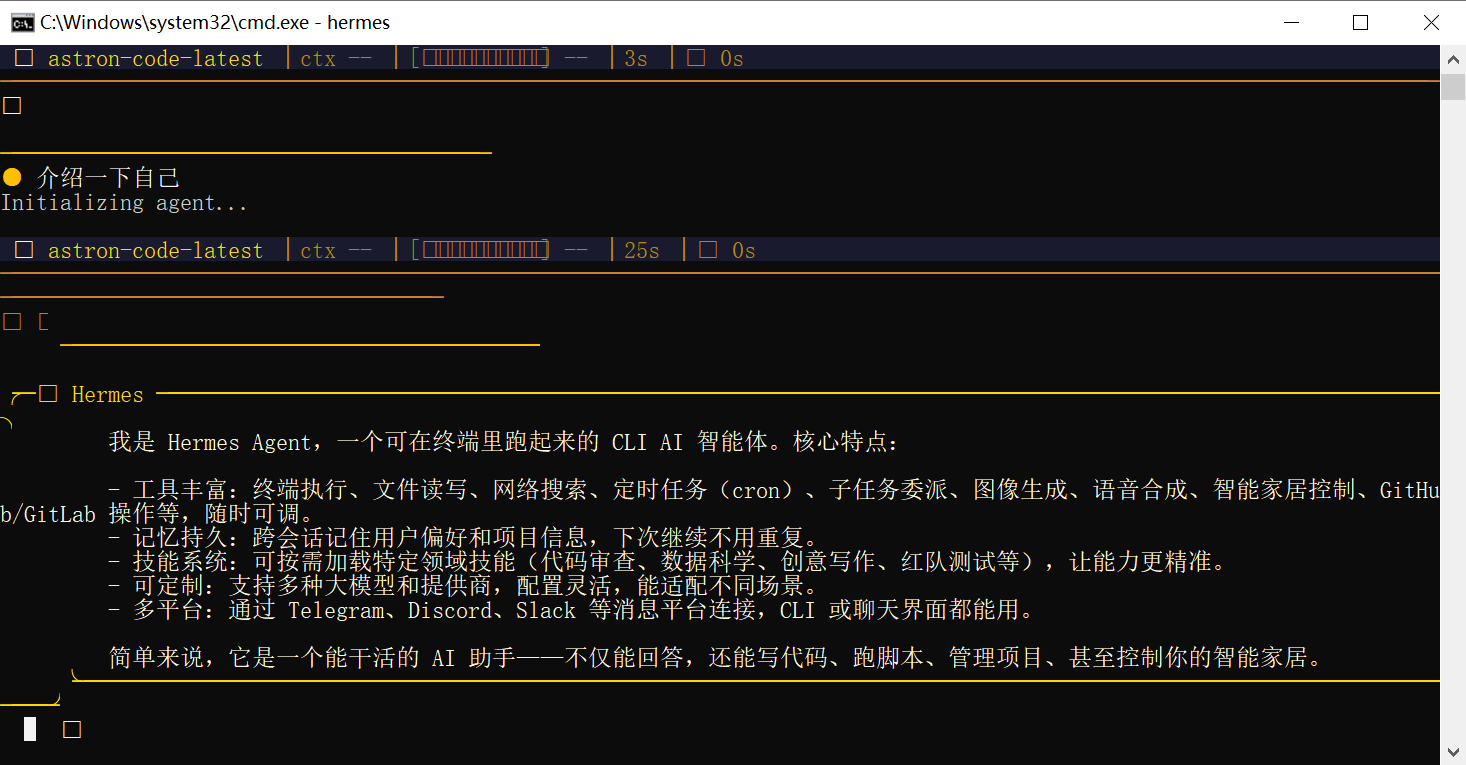Click 'astron-code-latest' in the status bar showing 25s
The height and width of the screenshot is (765, 1466).
click(155, 251)
